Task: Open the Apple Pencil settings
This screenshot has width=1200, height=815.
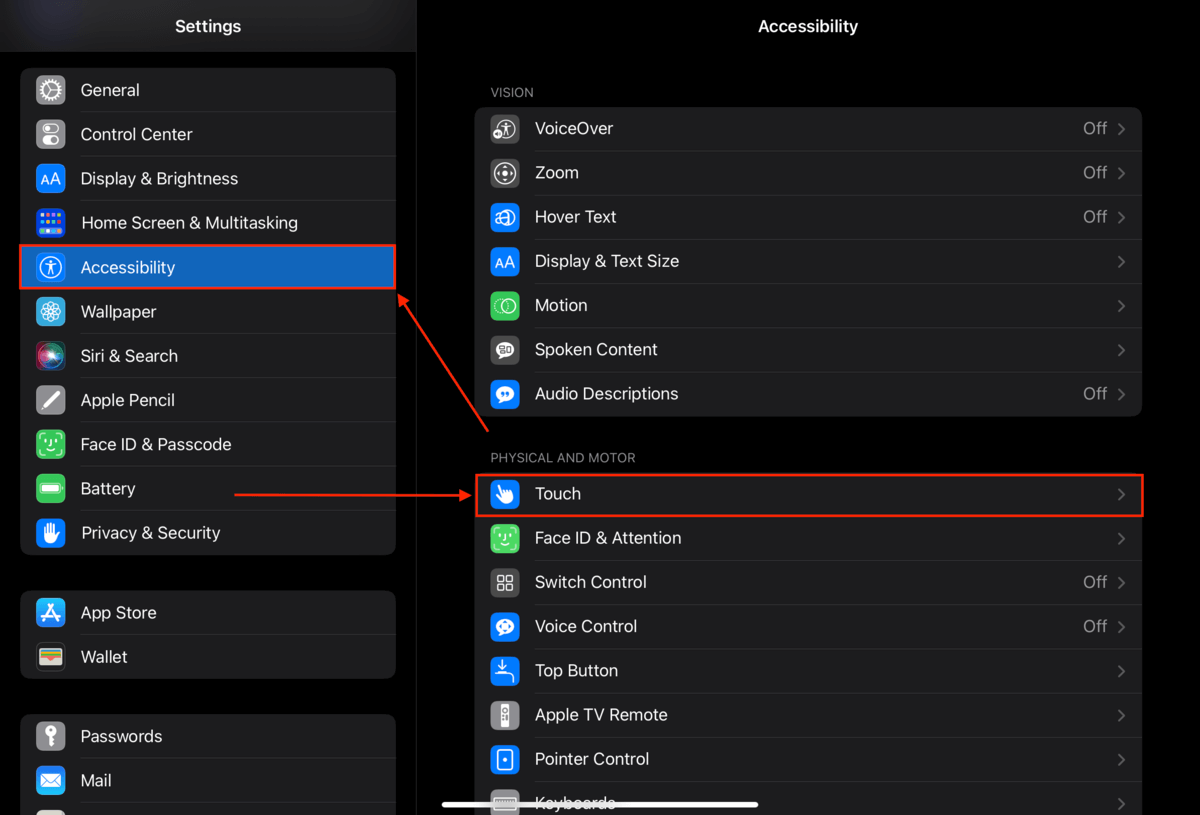Action: point(208,400)
